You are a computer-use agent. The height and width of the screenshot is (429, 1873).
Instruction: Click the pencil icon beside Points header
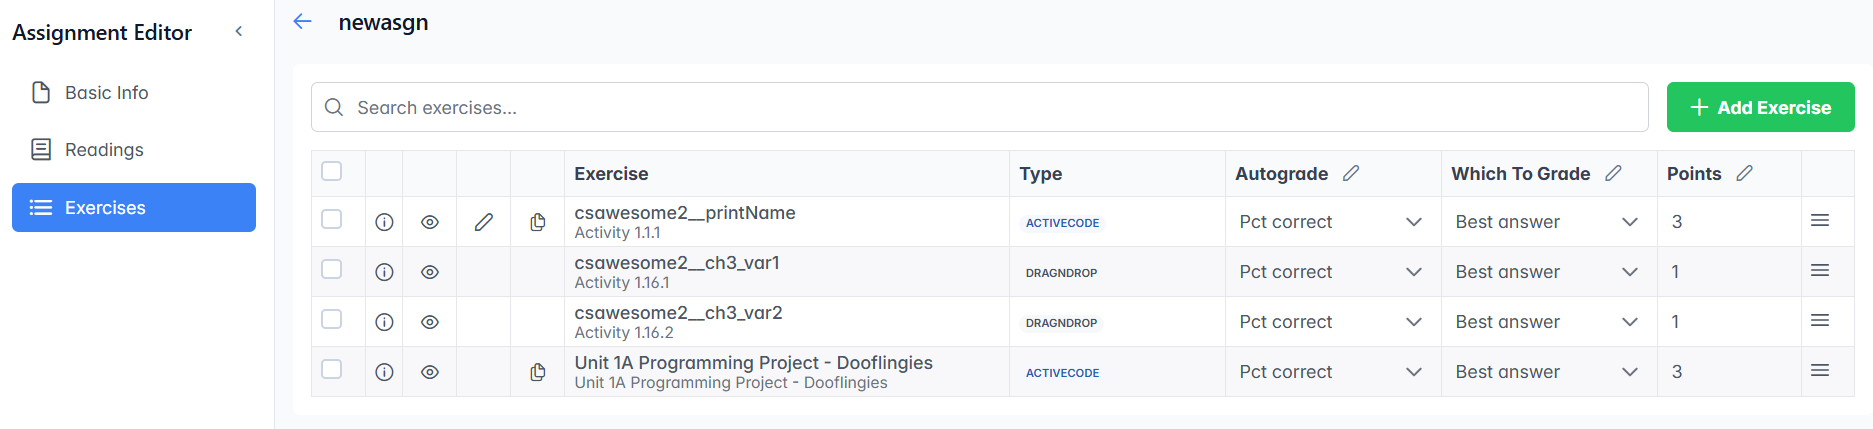1745,173
